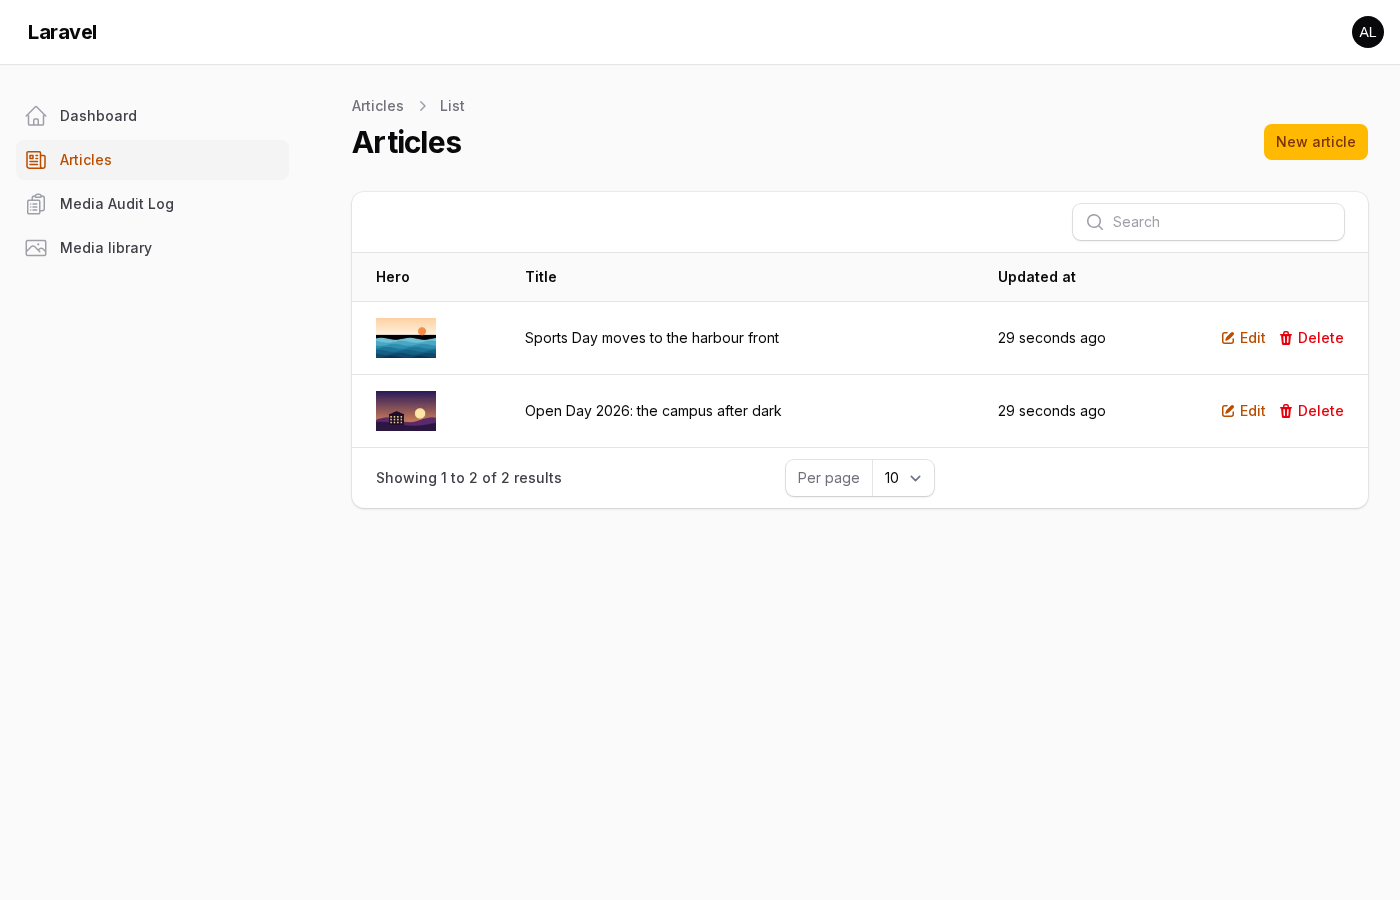Edit the Sports Day article
This screenshot has width=1400, height=900.
click(x=1243, y=338)
